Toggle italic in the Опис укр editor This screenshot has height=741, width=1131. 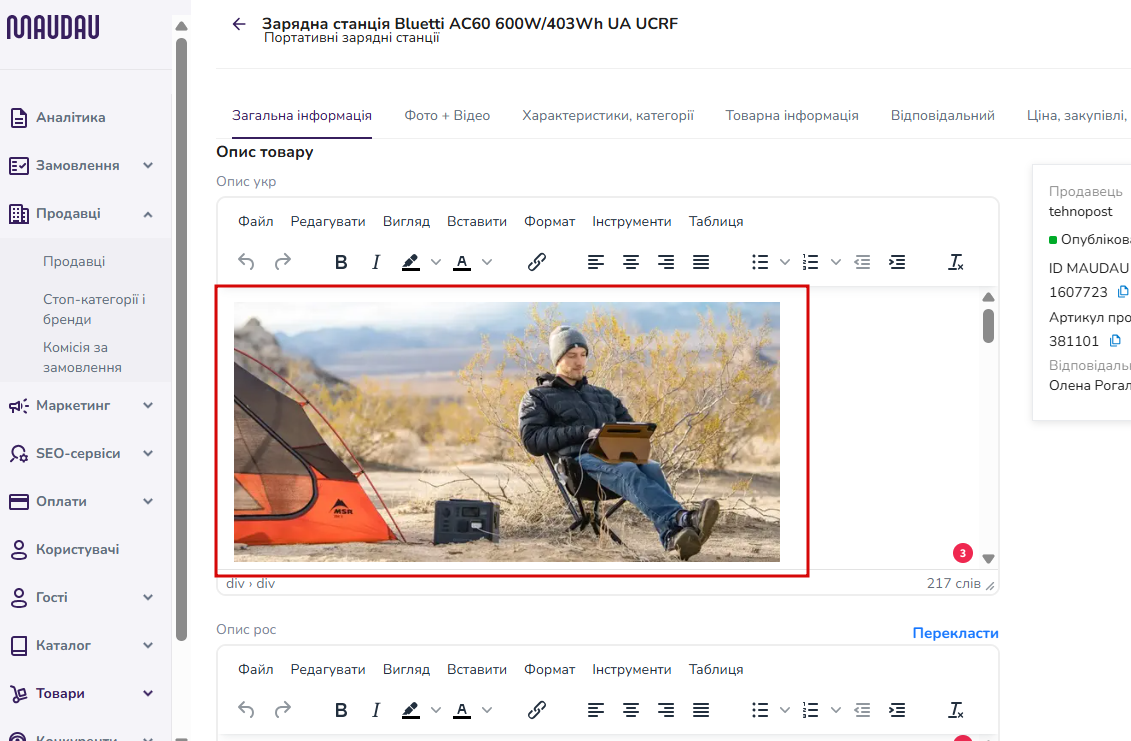pyautogui.click(x=376, y=262)
